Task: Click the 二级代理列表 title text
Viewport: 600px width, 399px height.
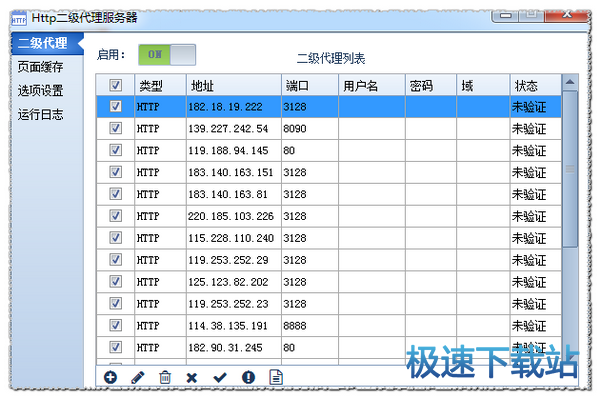Action: tap(331, 58)
